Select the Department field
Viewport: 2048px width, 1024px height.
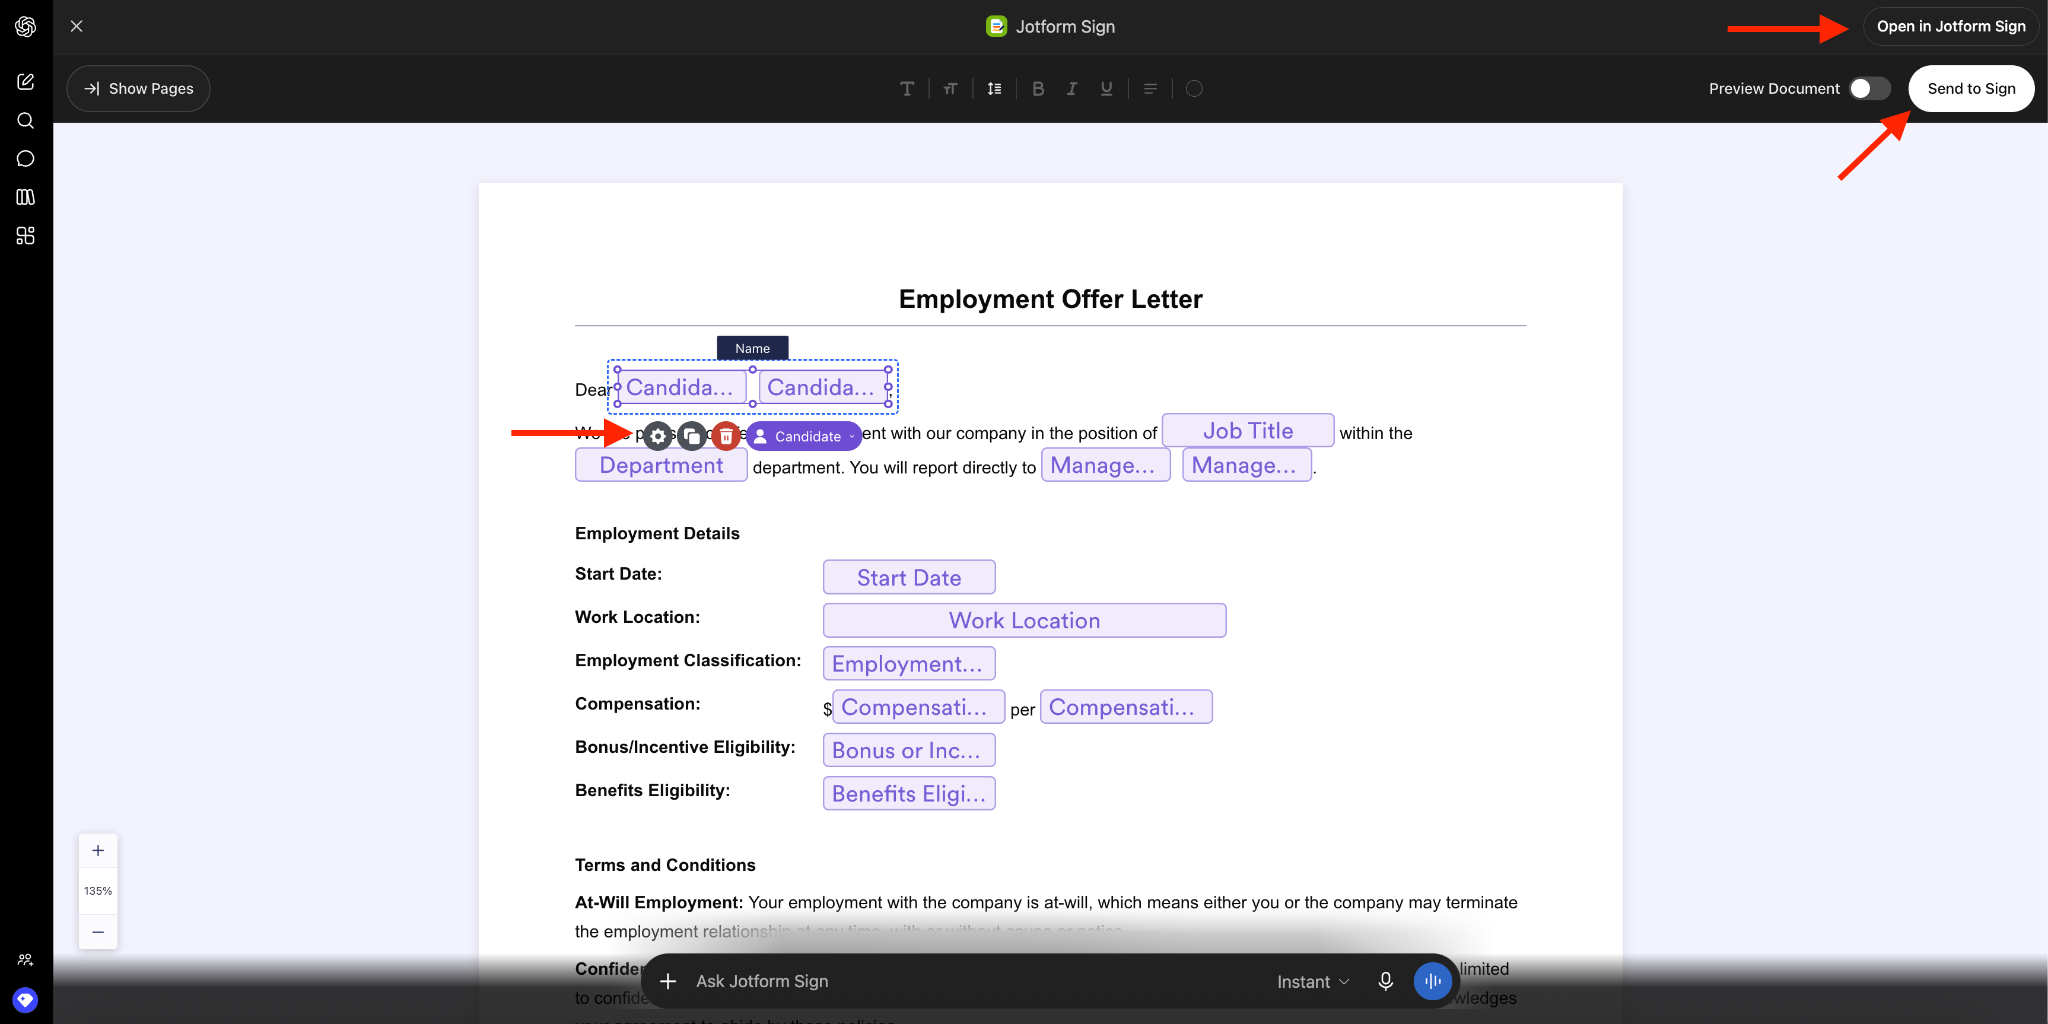[x=661, y=465]
